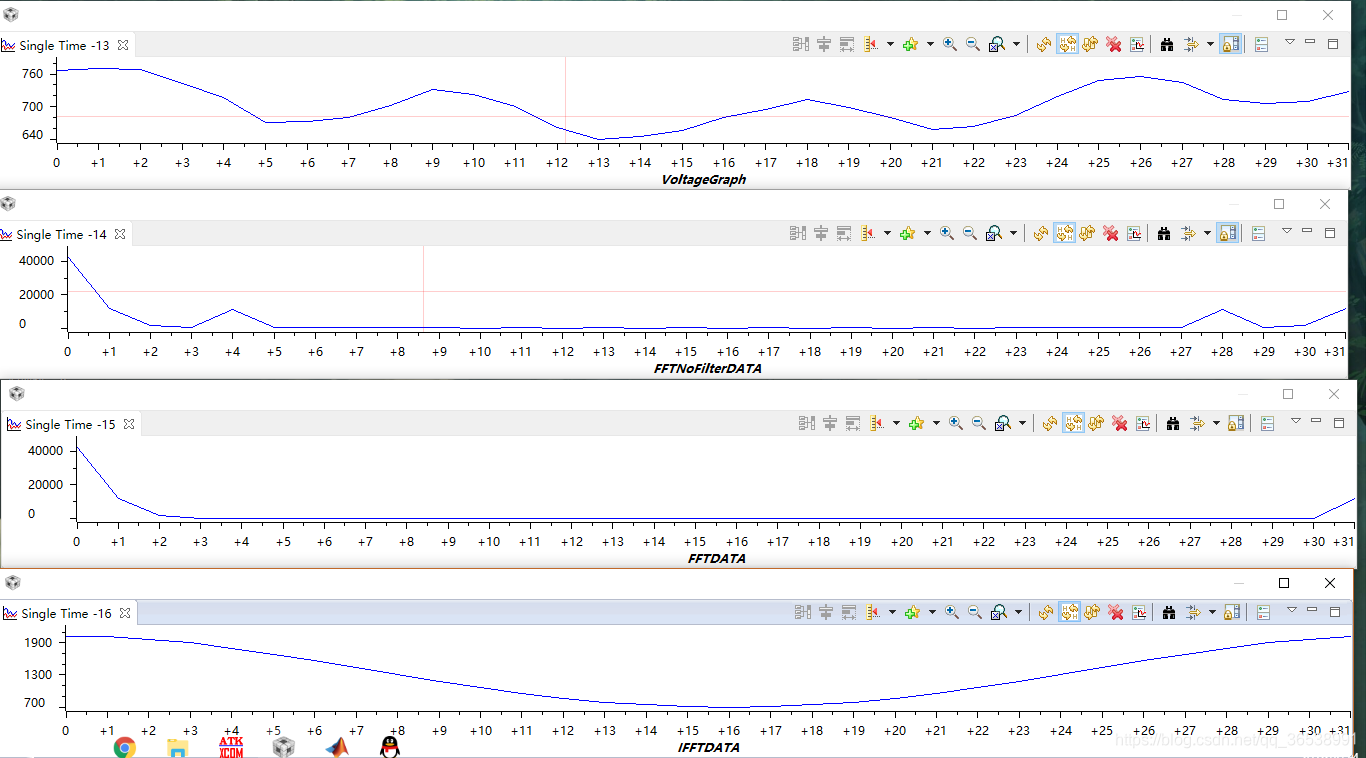Screen dimensions: 1366x758
Task: Open reset zoom dropdown arrow in Single Time -13
Action: pyautogui.click(x=1017, y=45)
